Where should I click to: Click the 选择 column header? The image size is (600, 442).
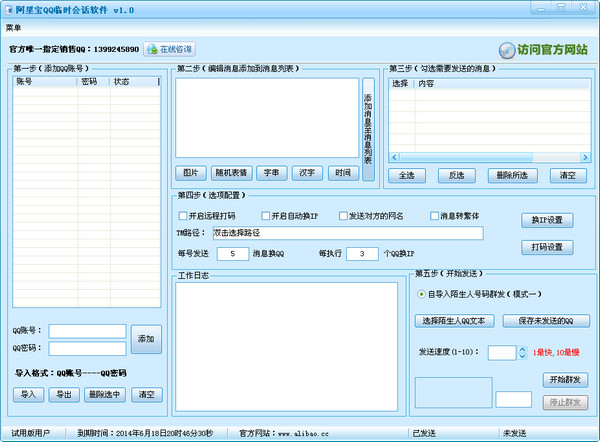401,83
